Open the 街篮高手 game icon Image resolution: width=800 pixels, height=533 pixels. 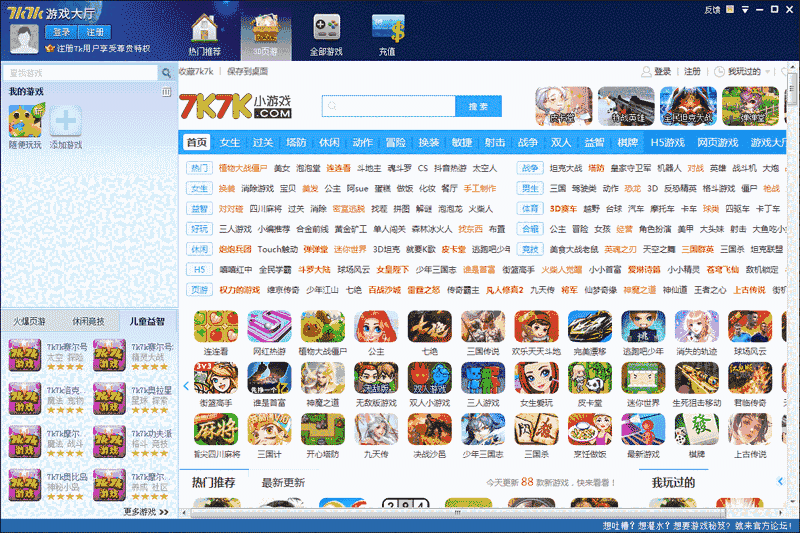click(x=216, y=378)
